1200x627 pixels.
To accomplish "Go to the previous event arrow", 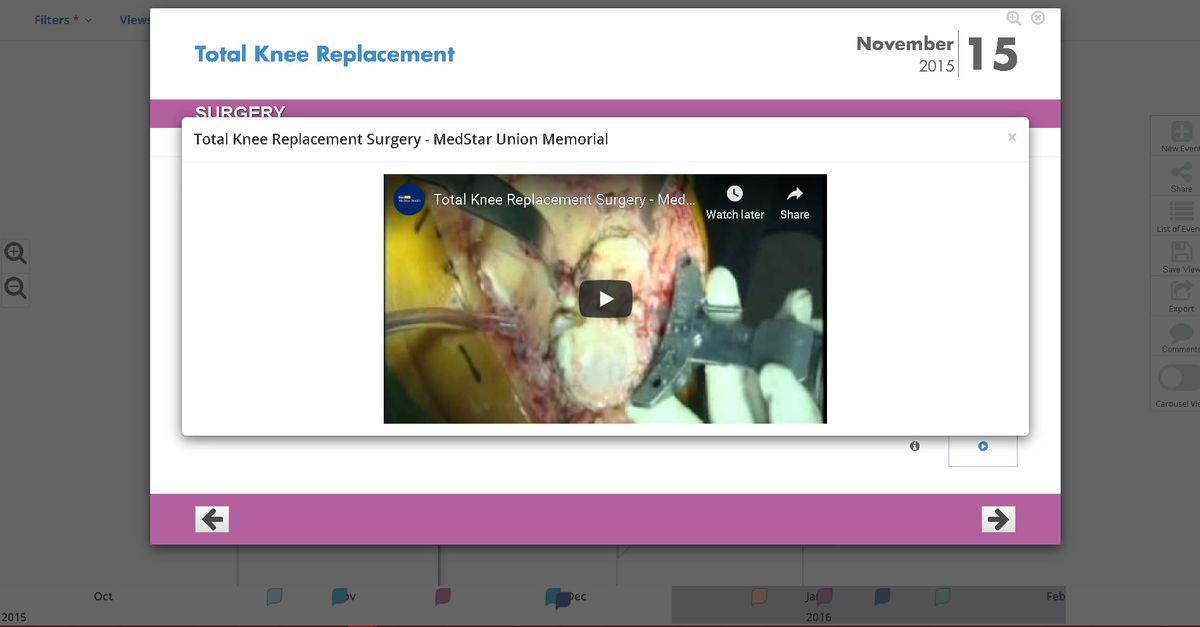I will 212,519.
